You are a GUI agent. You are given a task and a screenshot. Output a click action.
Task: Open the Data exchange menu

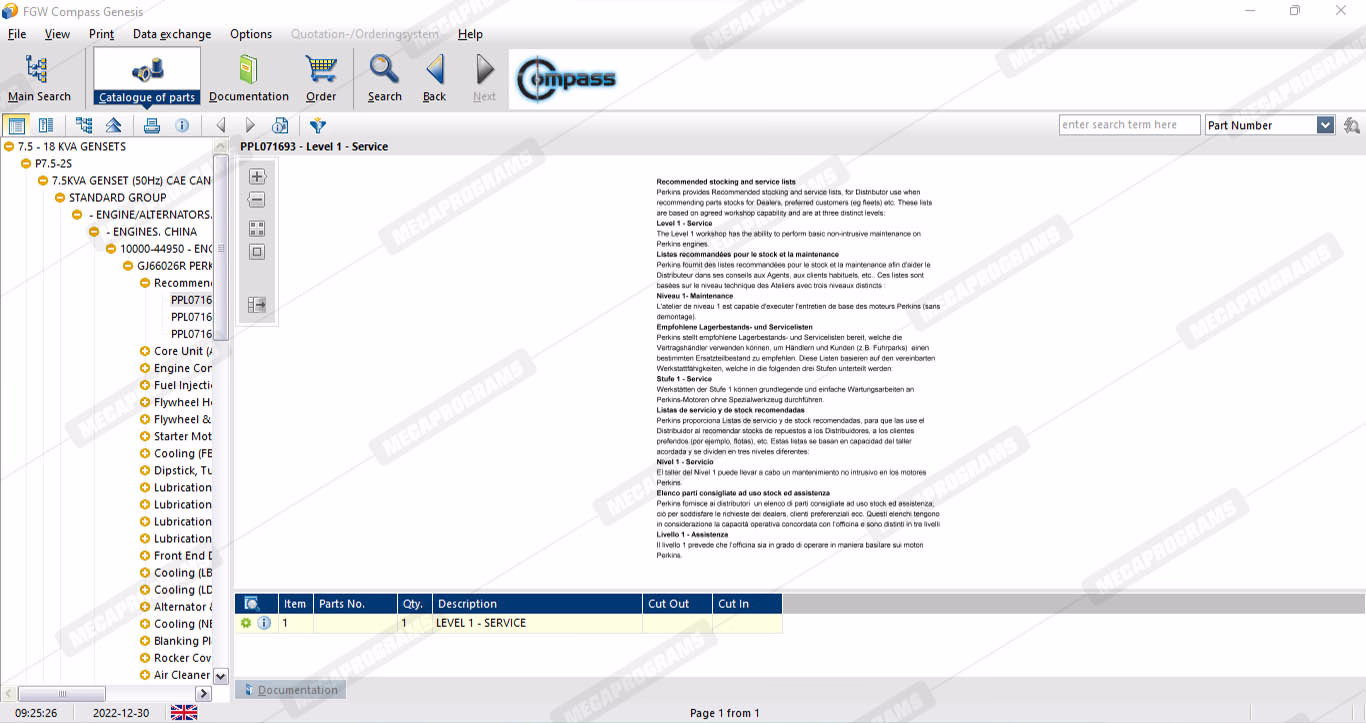tap(172, 34)
